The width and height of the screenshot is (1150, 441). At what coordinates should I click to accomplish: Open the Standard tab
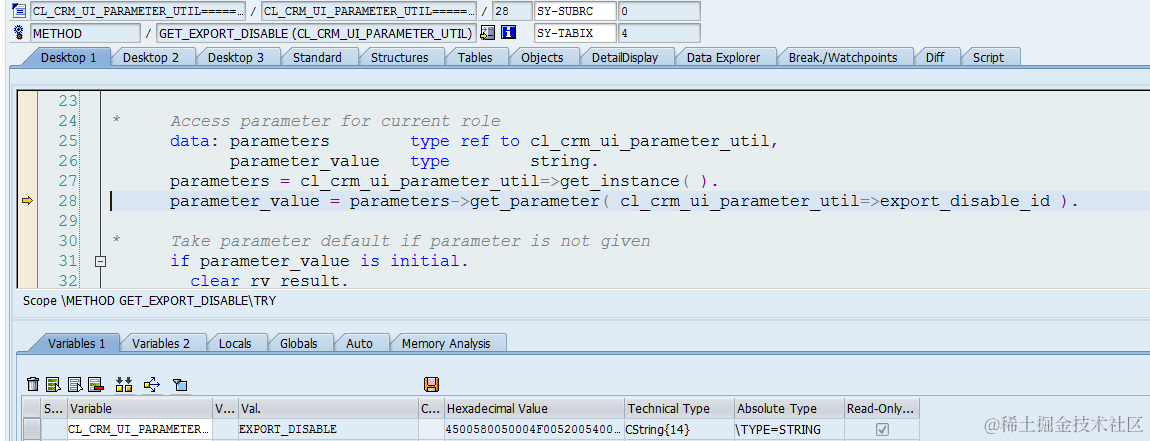317,57
